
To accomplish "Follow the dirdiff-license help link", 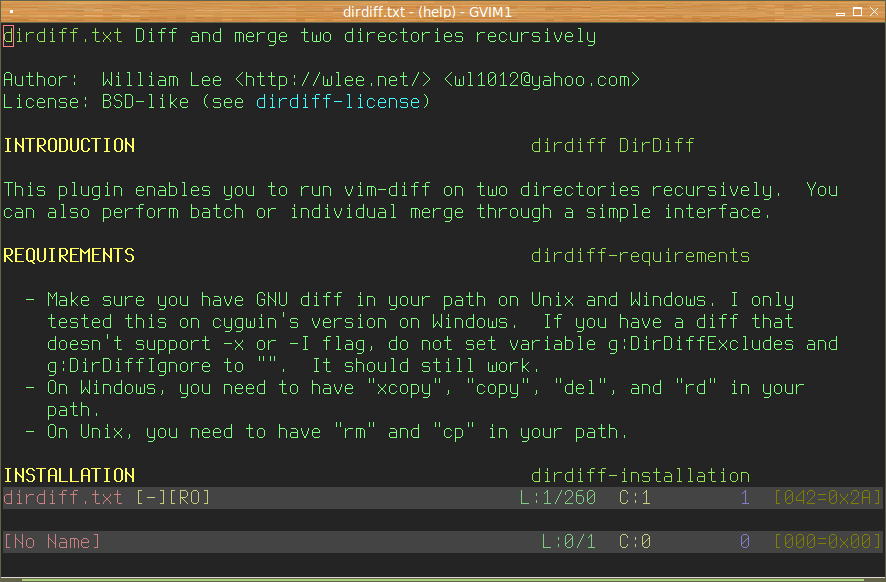I will [x=343, y=101].
